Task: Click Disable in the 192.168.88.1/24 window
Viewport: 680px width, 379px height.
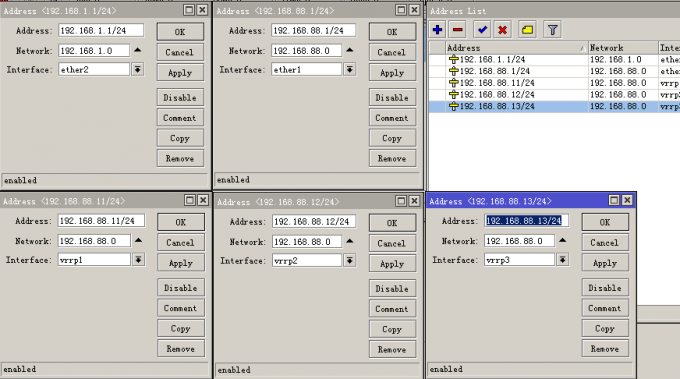Action: coord(392,98)
